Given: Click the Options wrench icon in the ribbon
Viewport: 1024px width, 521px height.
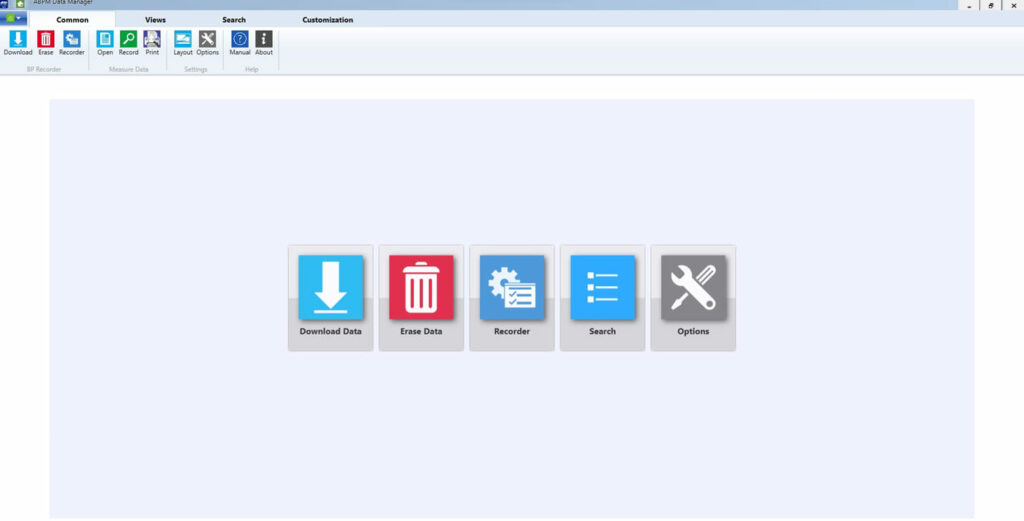Looking at the screenshot, I should [x=207, y=41].
